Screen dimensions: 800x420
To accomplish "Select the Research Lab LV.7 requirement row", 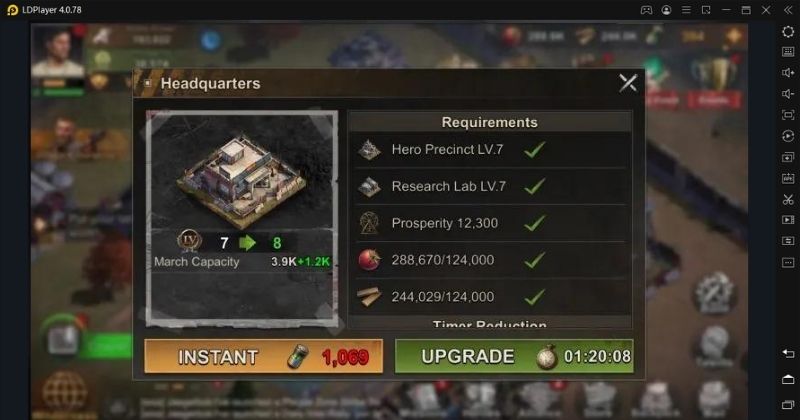I will 490,187.
